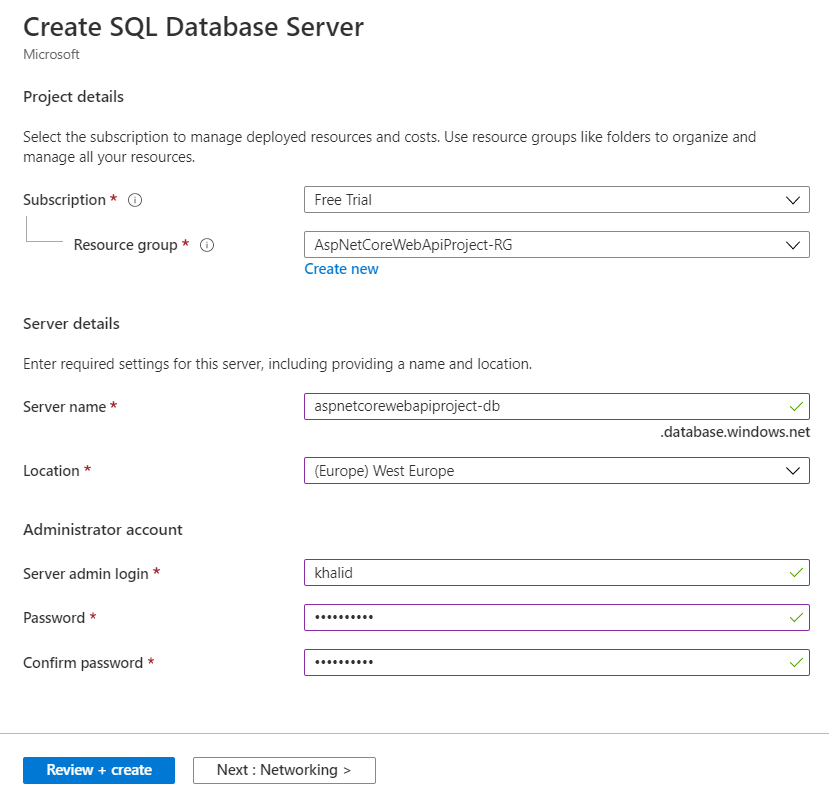The height and width of the screenshot is (800, 829).
Task: Click the 'Enter required settings for this server' description
Action: pos(278,364)
